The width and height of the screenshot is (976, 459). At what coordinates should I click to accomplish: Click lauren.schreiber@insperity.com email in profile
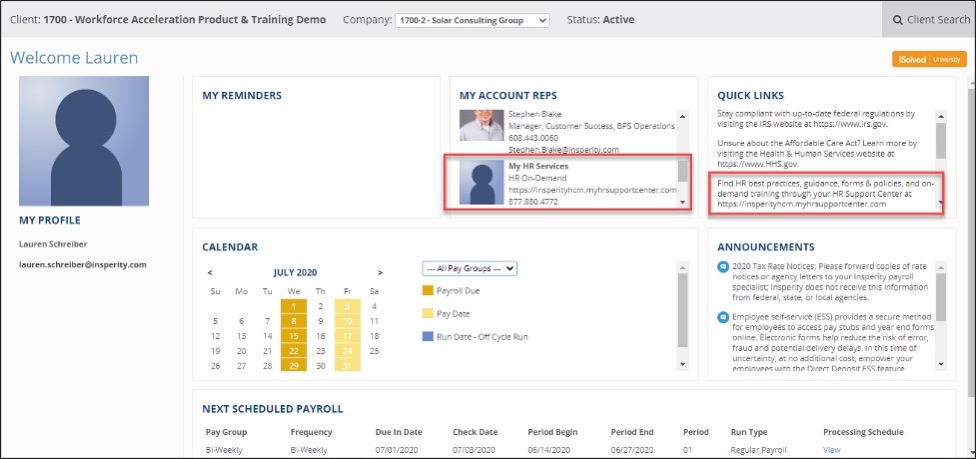click(x=83, y=265)
